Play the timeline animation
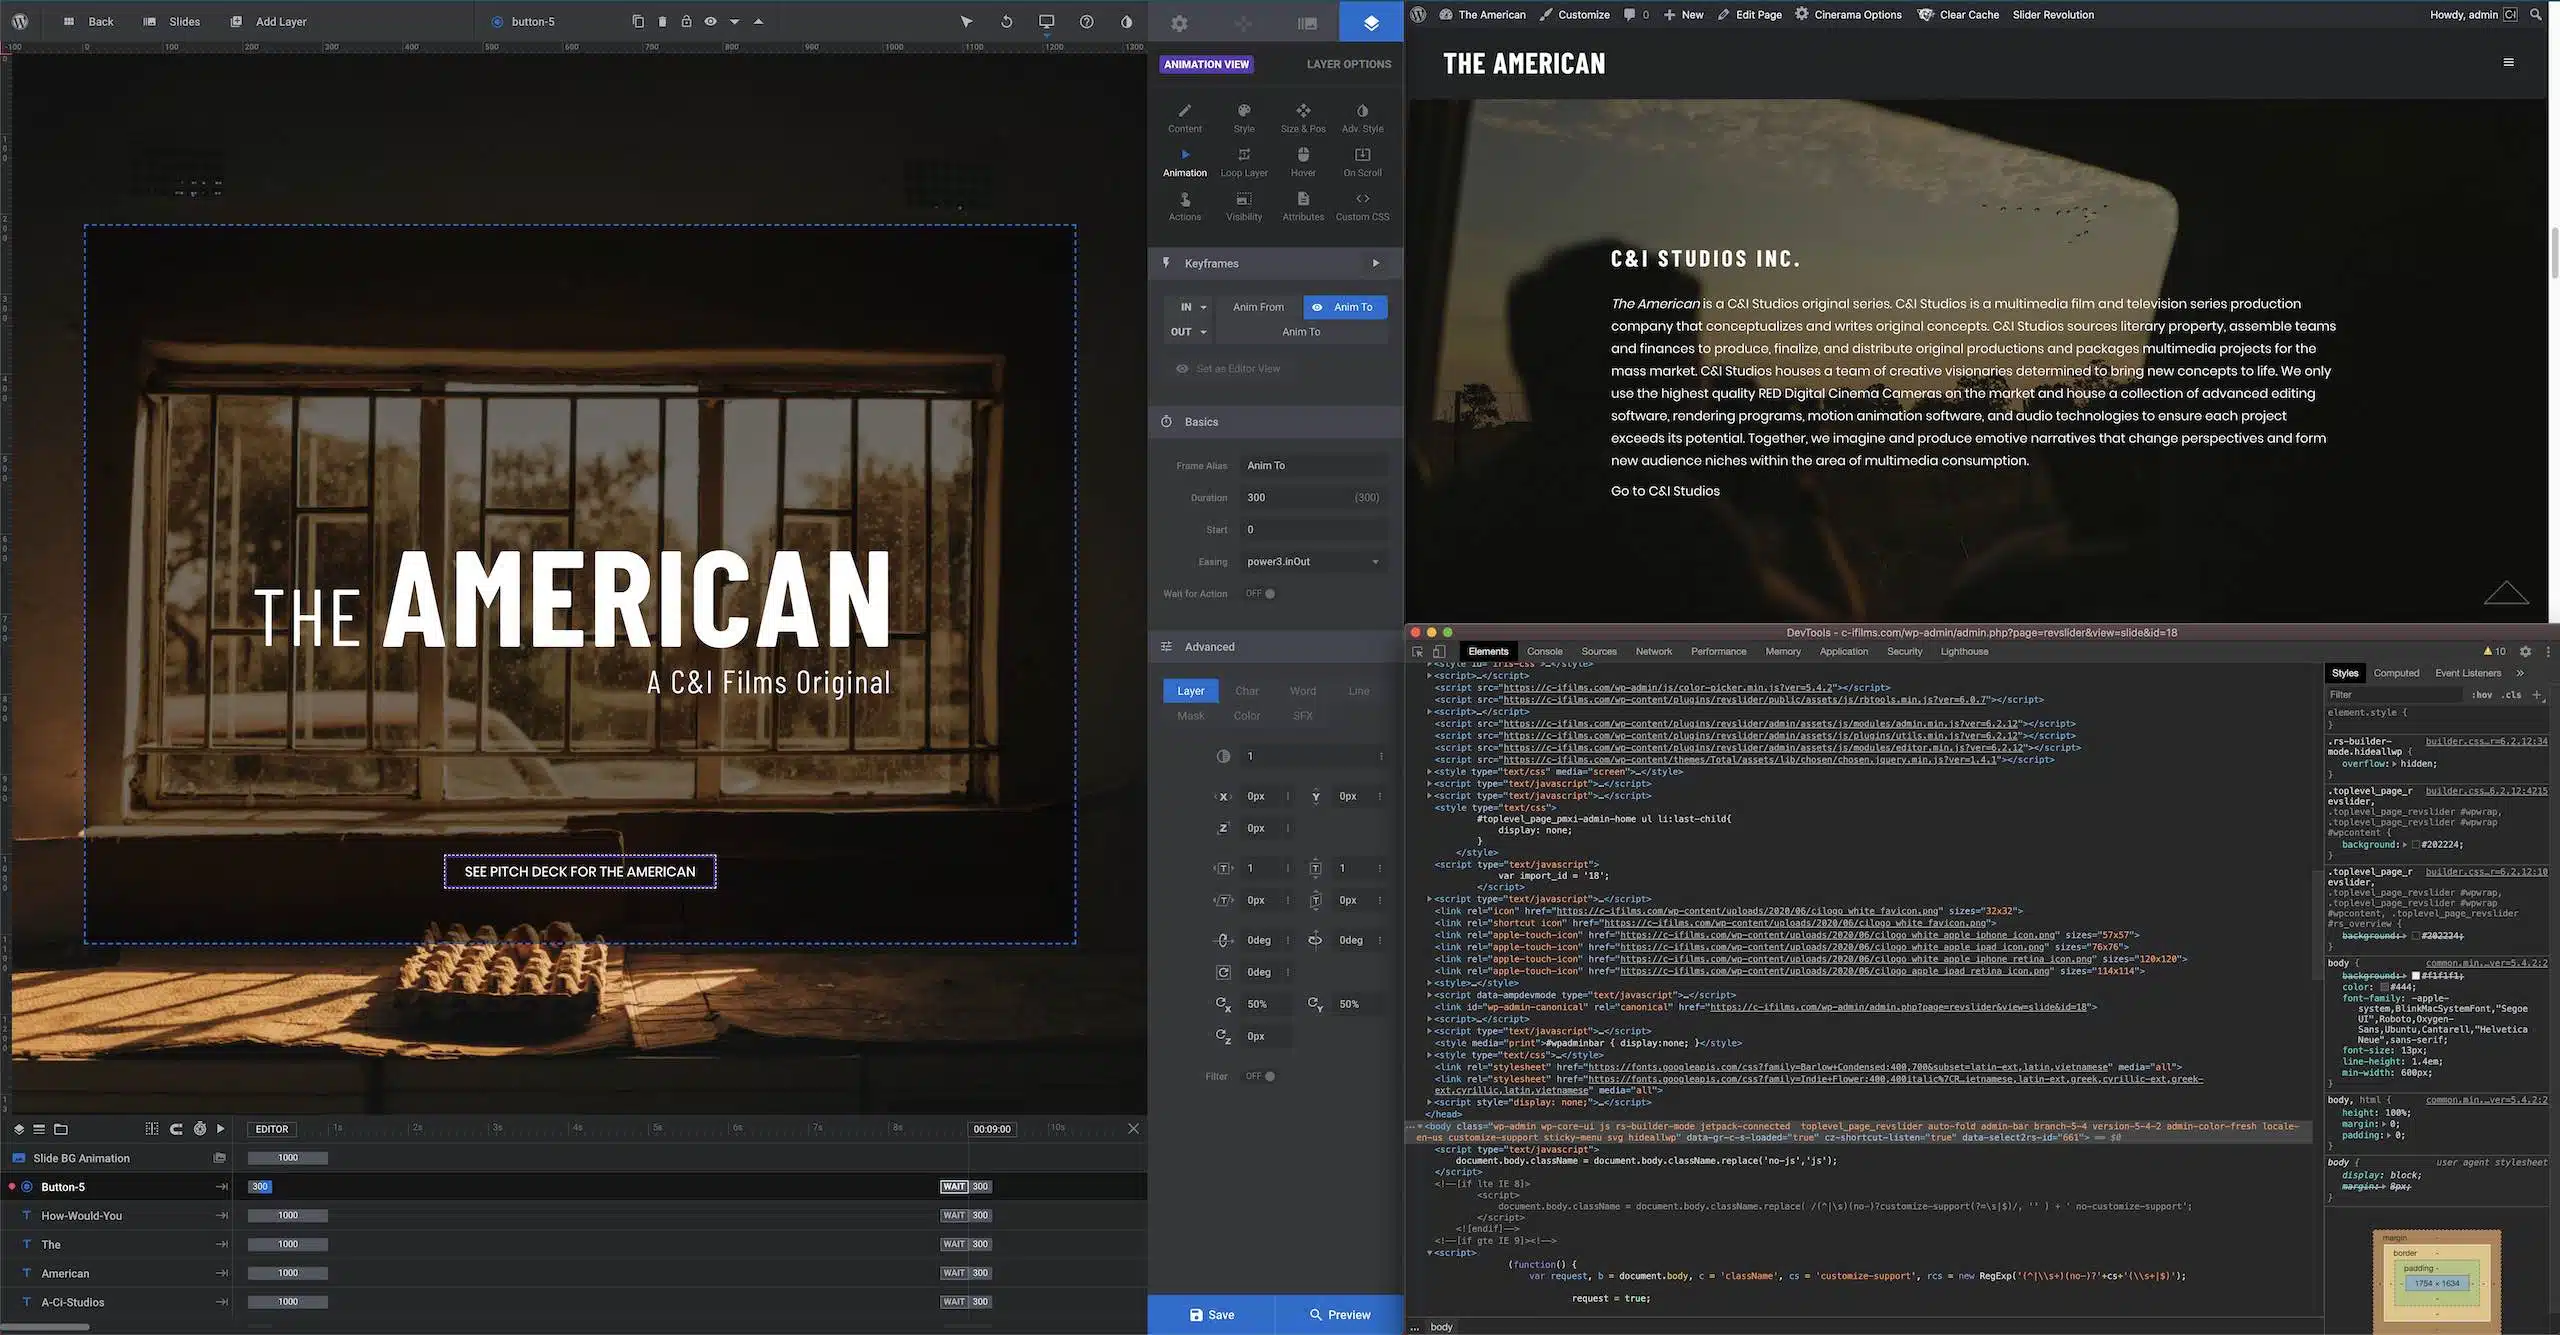 [x=221, y=1128]
